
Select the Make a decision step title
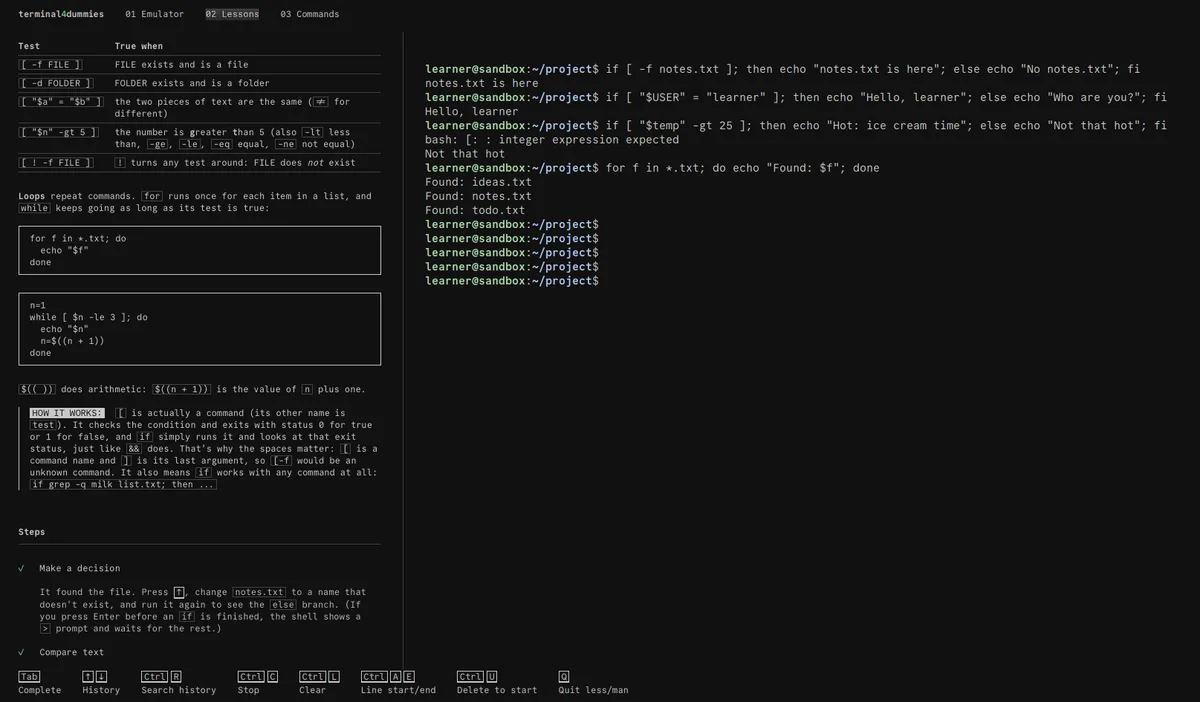tap(80, 568)
